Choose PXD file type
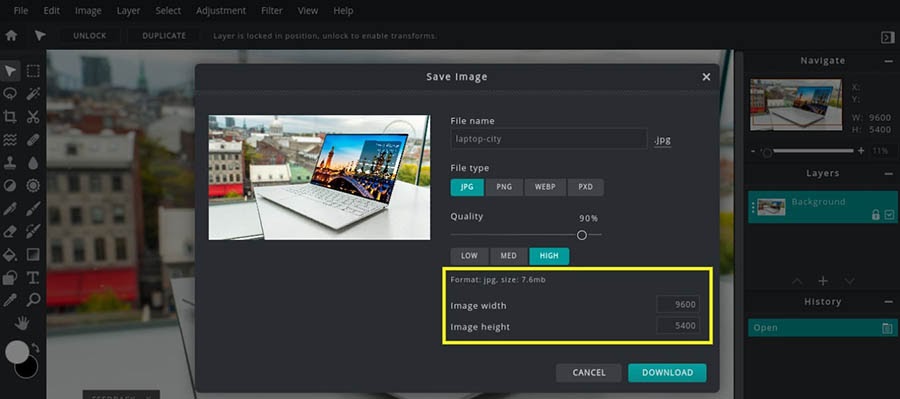 585,188
